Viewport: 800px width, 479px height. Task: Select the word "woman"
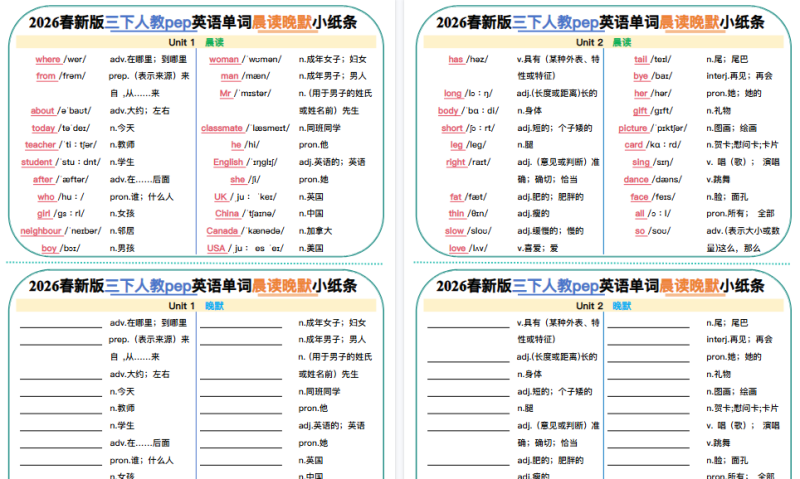click(224, 59)
